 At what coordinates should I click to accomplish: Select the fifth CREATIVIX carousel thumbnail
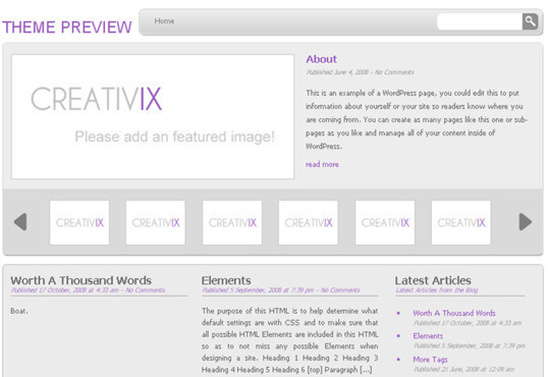(x=385, y=222)
